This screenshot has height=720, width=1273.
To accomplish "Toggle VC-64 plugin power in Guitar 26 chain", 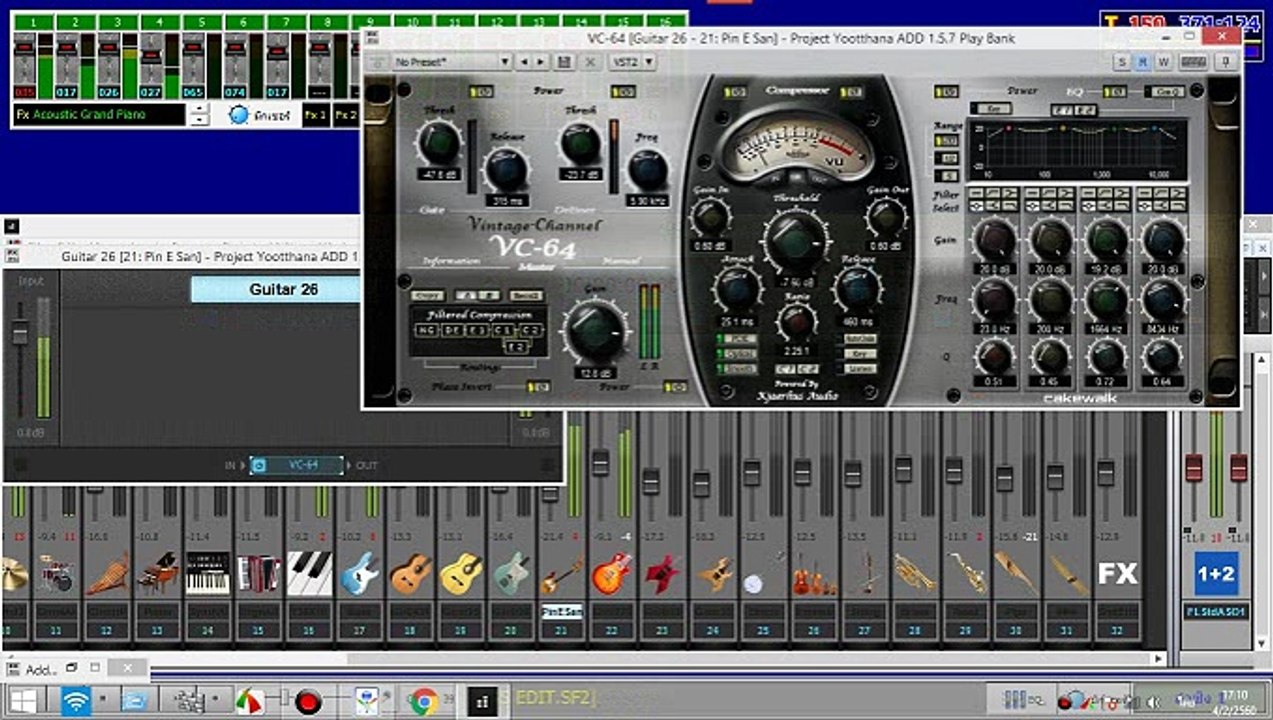I will (259, 465).
